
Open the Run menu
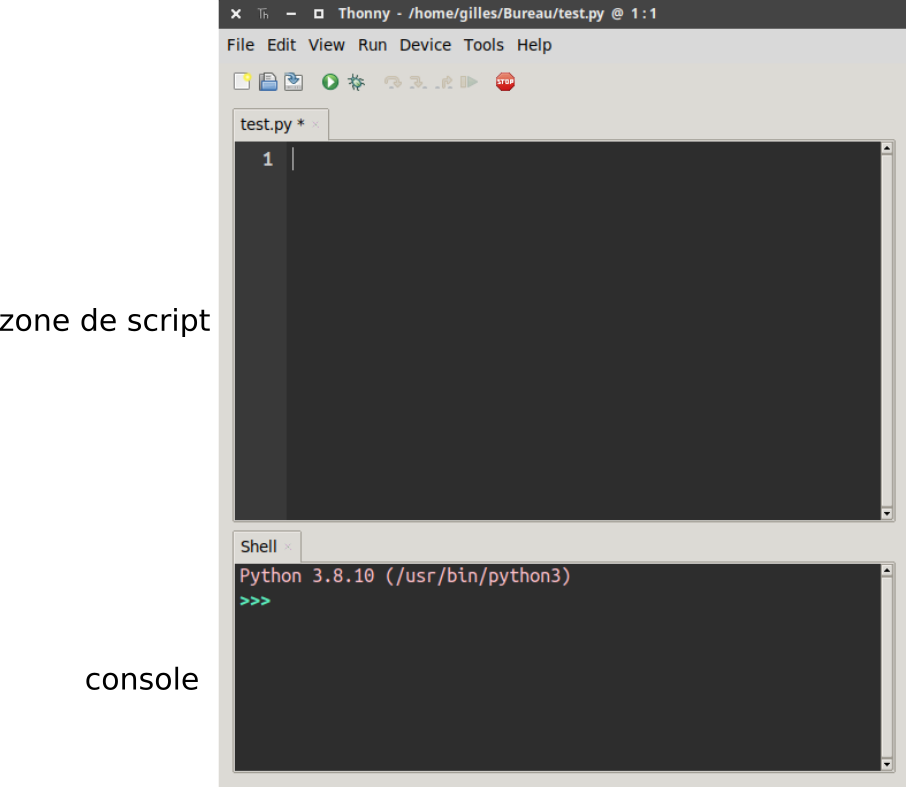372,45
